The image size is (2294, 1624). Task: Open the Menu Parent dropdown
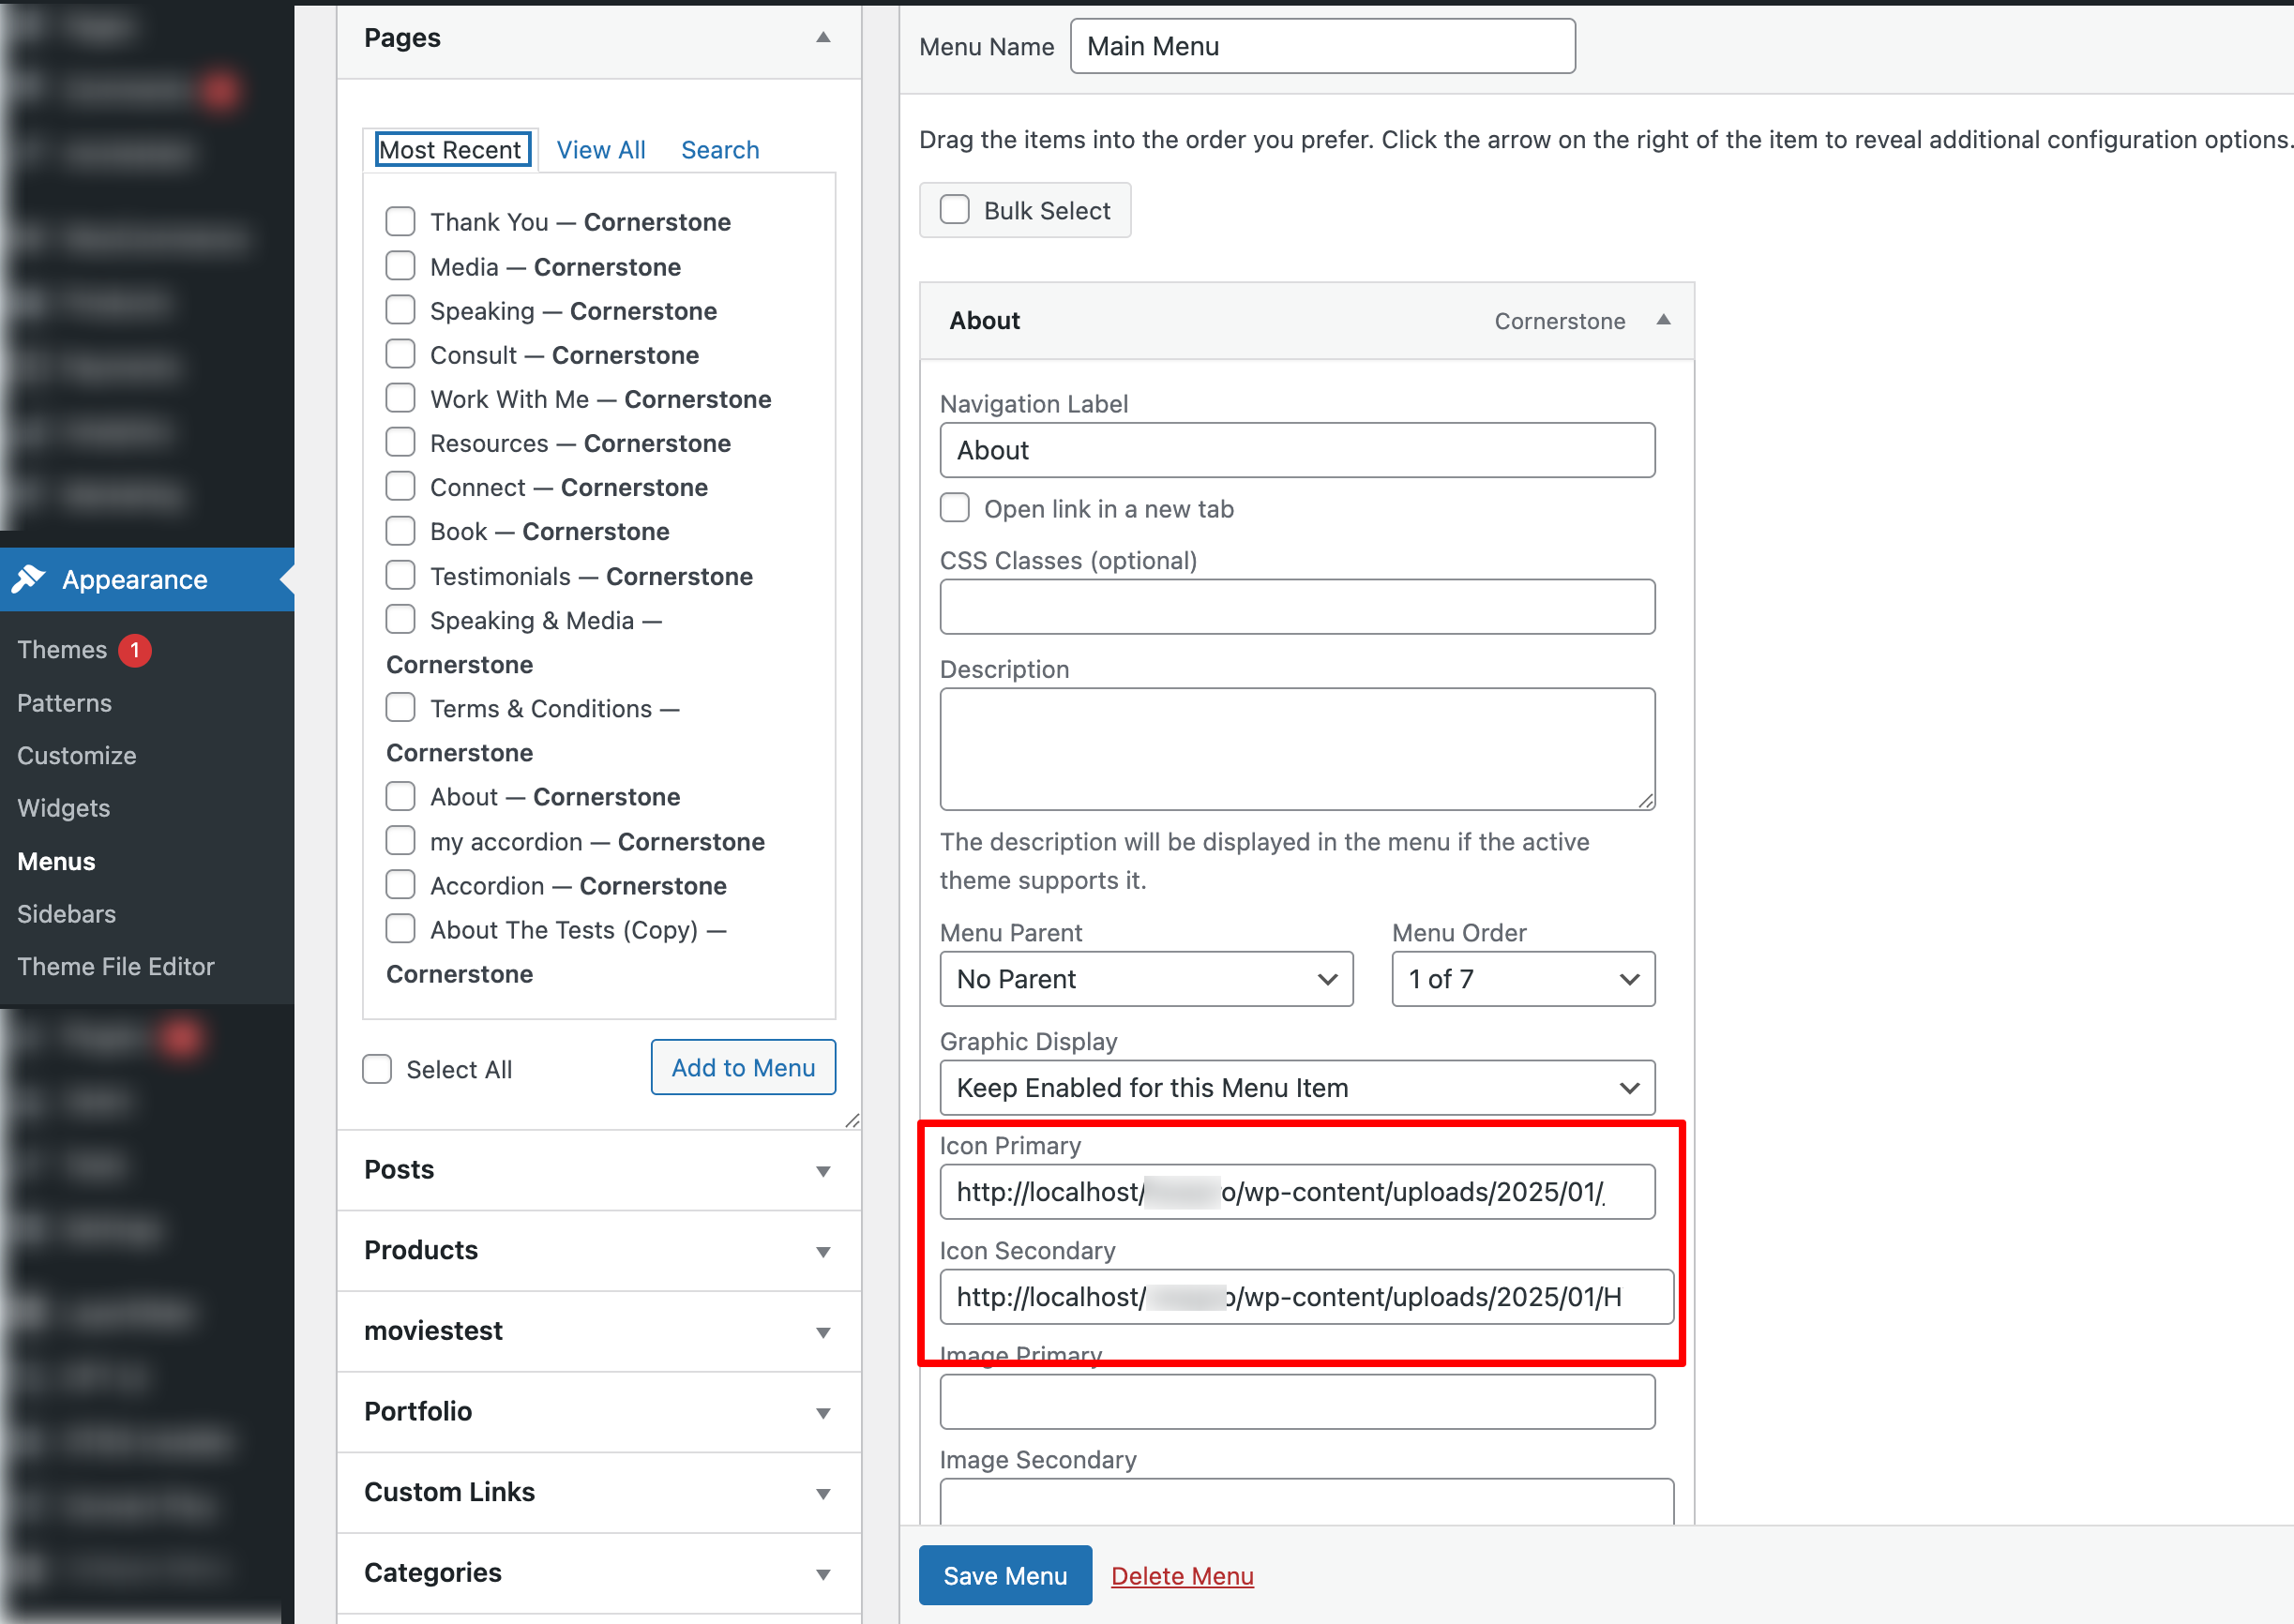pos(1145,979)
